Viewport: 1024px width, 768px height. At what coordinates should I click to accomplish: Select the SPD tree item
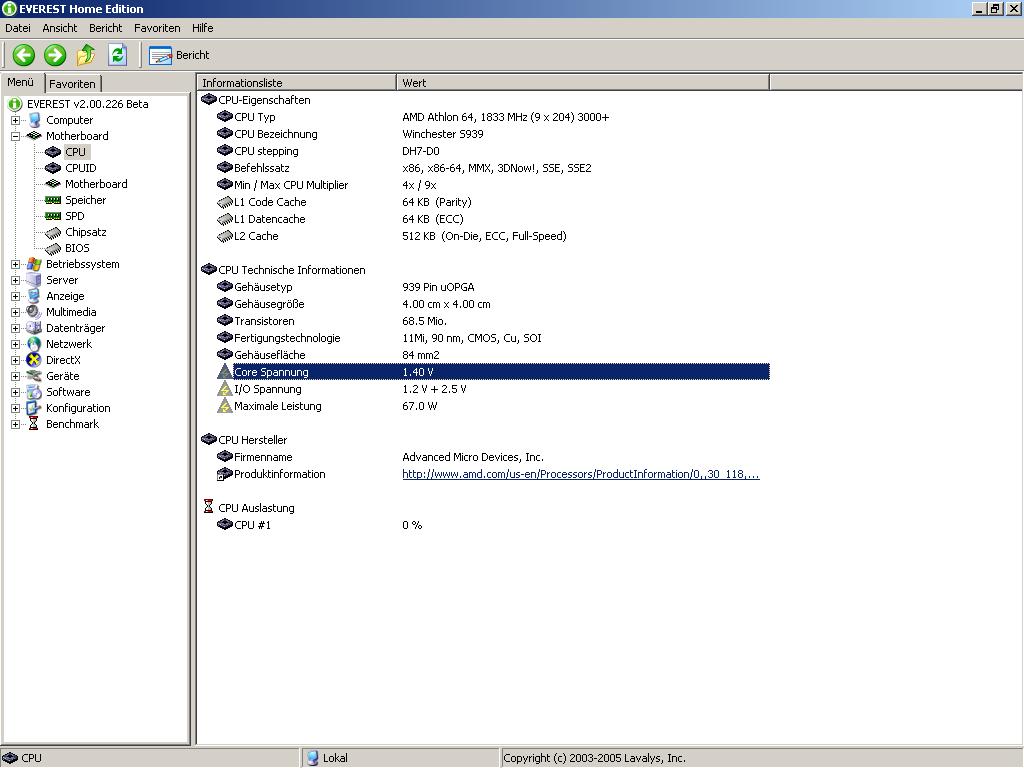coord(74,216)
